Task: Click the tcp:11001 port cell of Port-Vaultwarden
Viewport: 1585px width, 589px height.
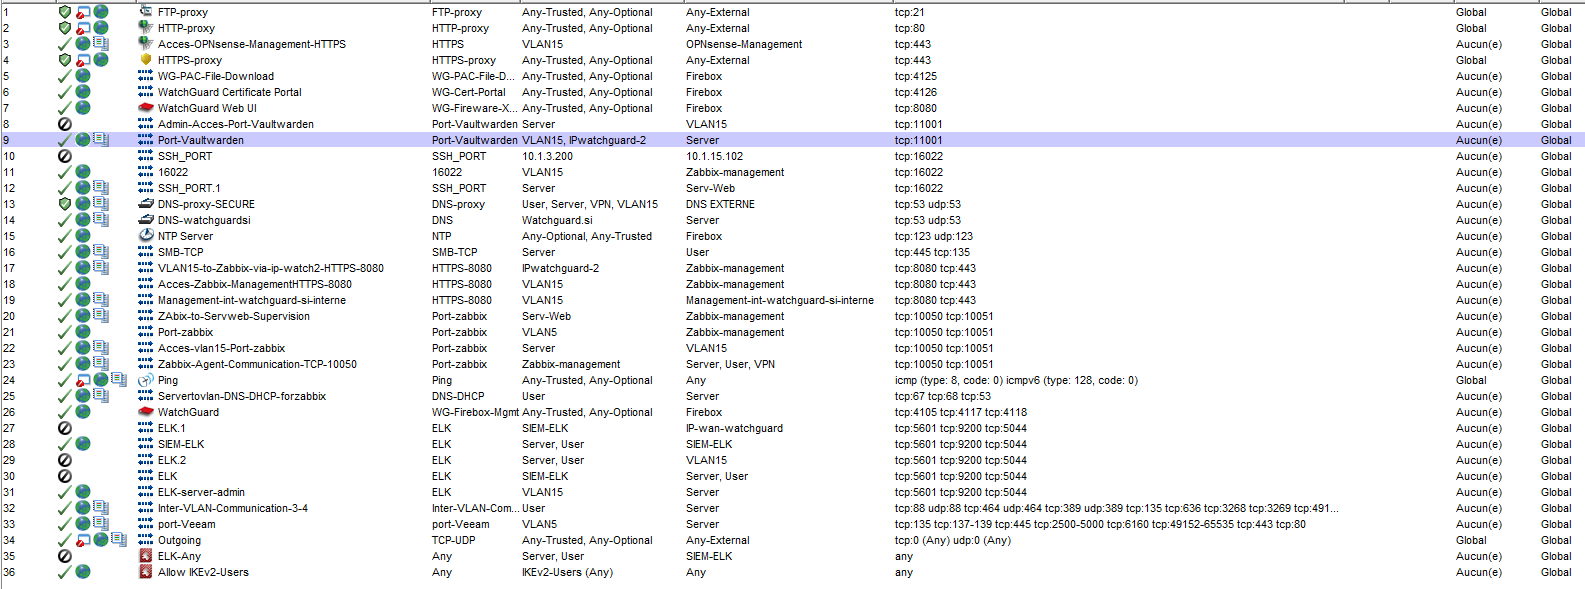Action: (x=918, y=140)
